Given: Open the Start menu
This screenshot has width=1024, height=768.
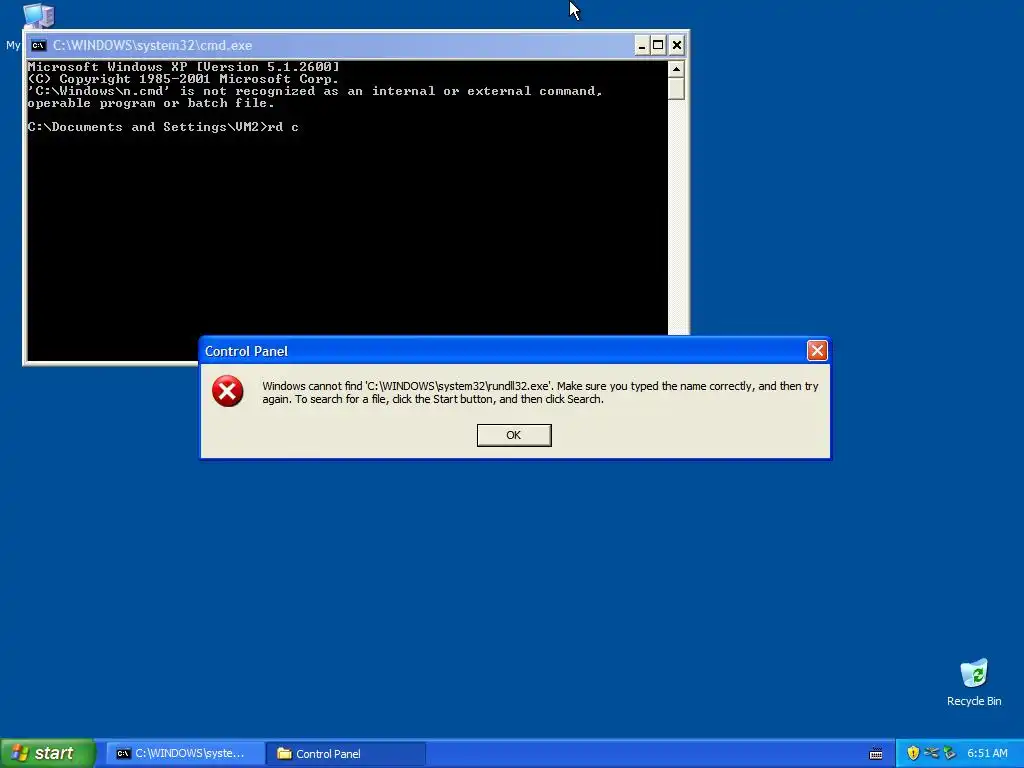Looking at the screenshot, I should click(48, 753).
